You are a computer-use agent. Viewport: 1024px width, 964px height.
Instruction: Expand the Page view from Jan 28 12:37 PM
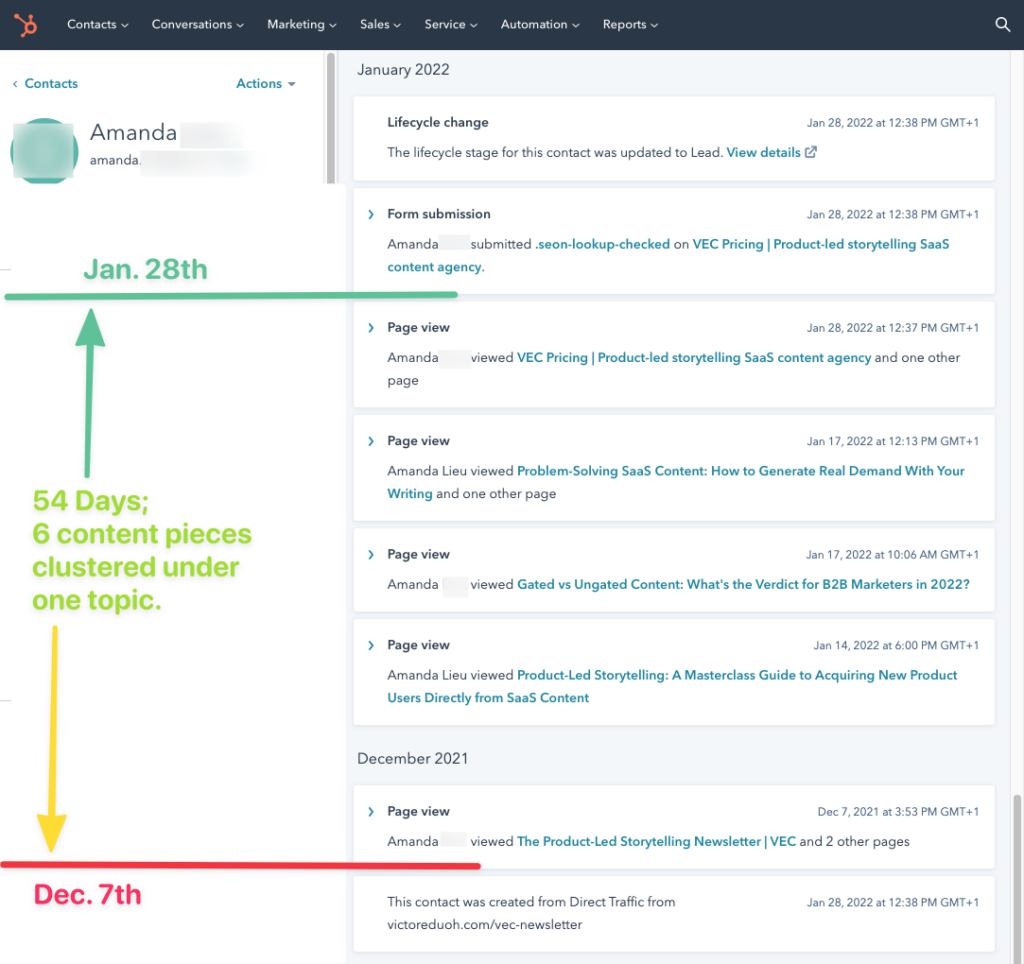(371, 328)
